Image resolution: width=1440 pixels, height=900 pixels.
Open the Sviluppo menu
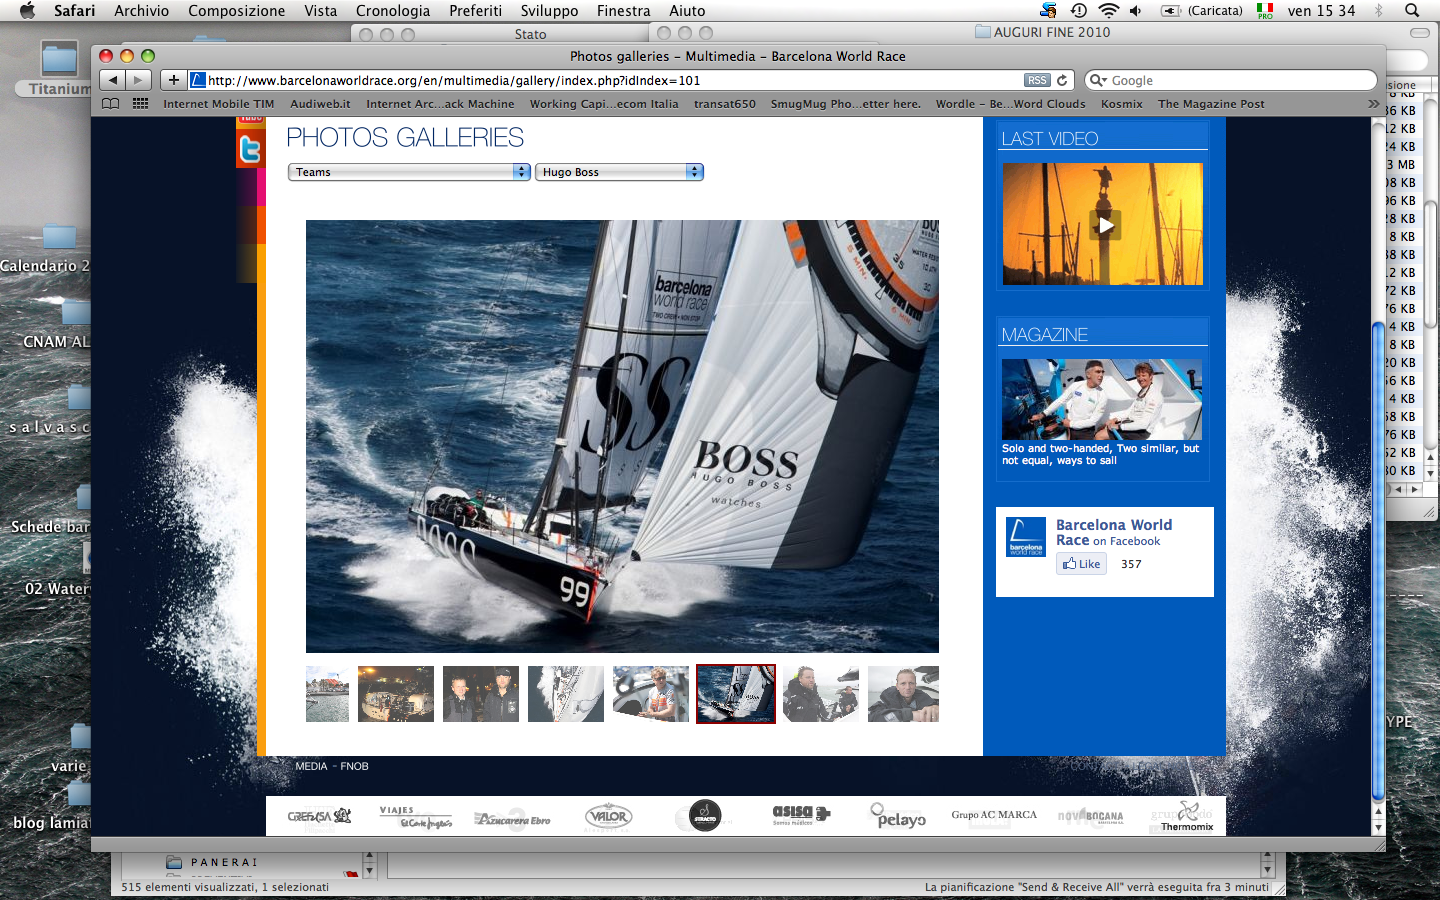(549, 10)
